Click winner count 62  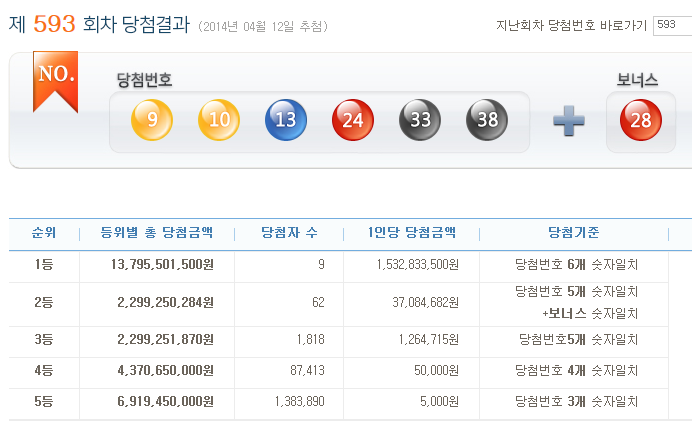(x=318, y=302)
